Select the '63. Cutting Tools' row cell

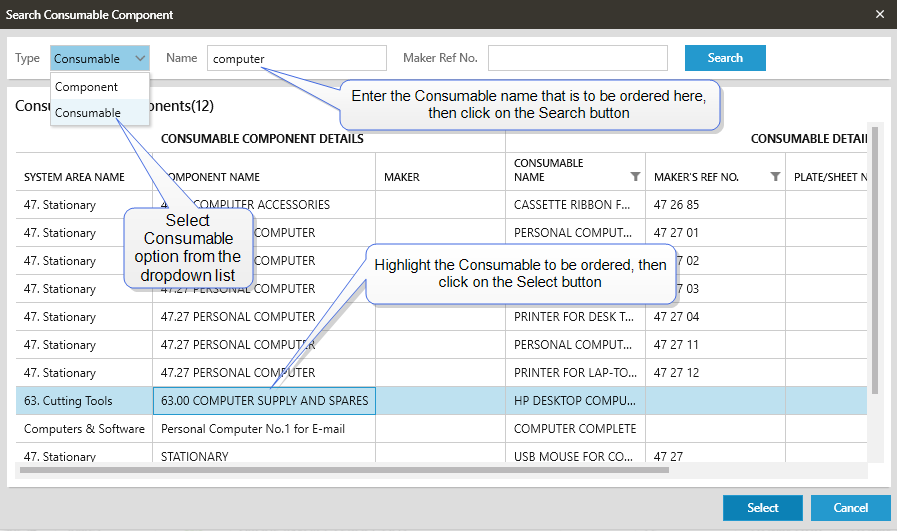pos(84,401)
